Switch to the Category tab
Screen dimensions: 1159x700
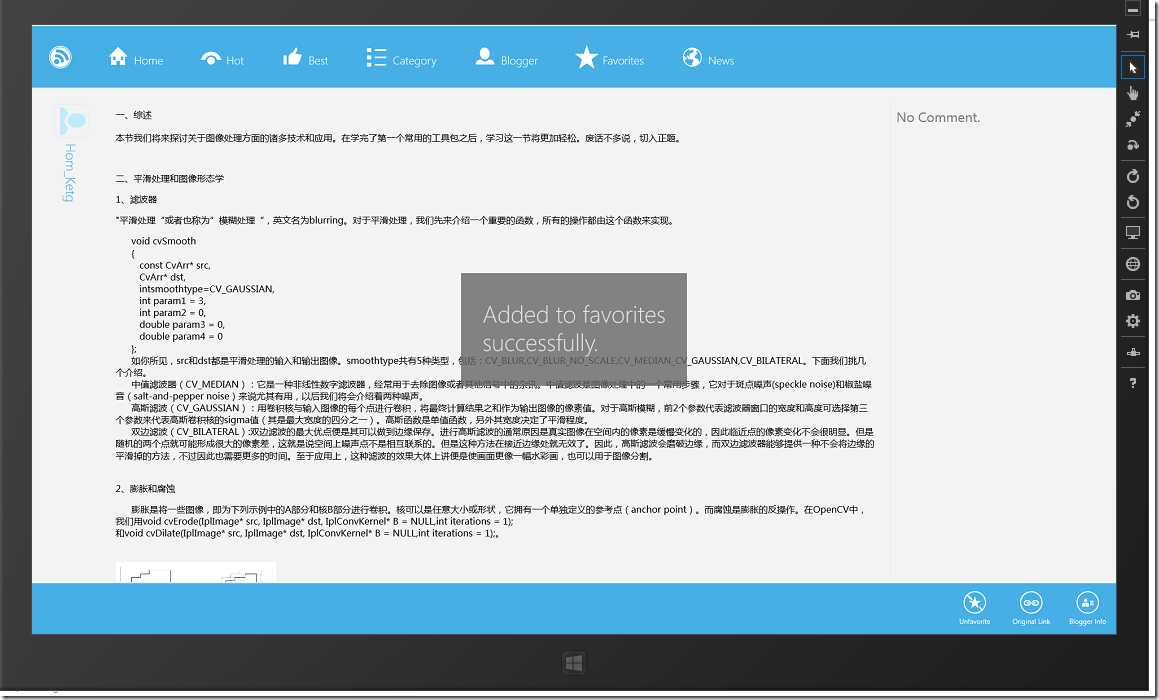pos(401,58)
